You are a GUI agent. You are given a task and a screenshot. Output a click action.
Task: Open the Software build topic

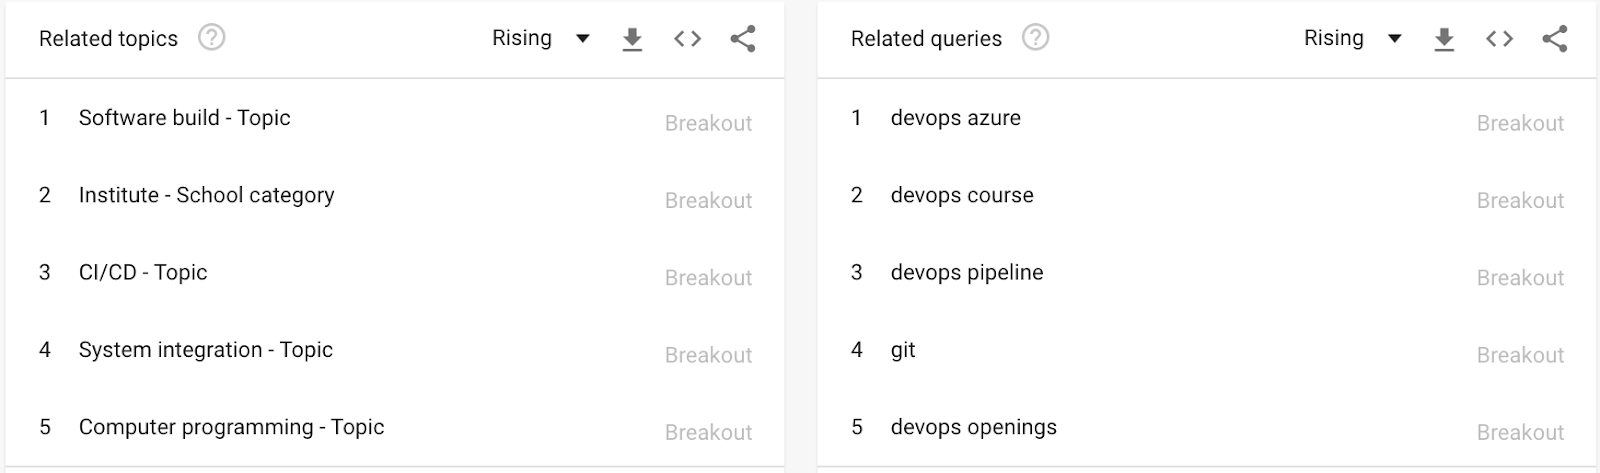pos(395,118)
